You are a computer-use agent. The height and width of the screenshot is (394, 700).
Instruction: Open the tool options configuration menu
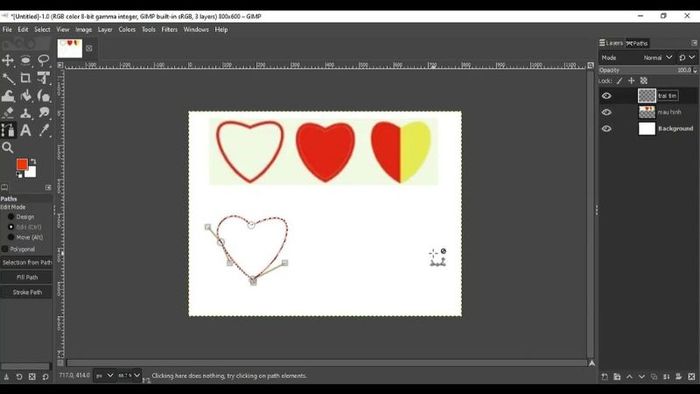[48, 187]
